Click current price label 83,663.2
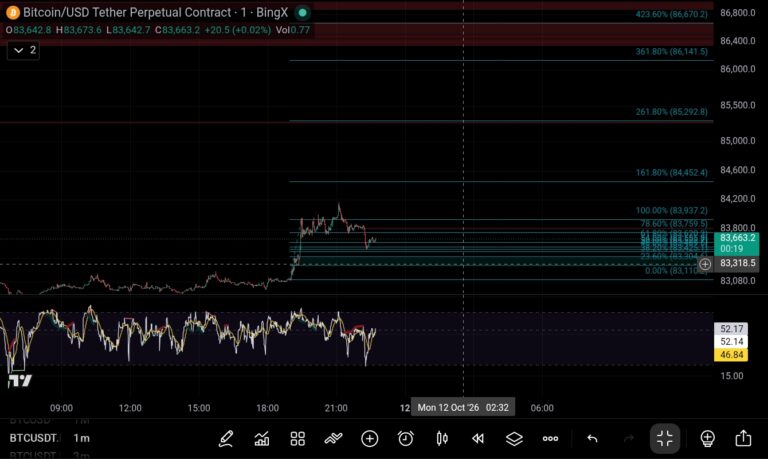The height and width of the screenshot is (459, 768). (x=737, y=238)
